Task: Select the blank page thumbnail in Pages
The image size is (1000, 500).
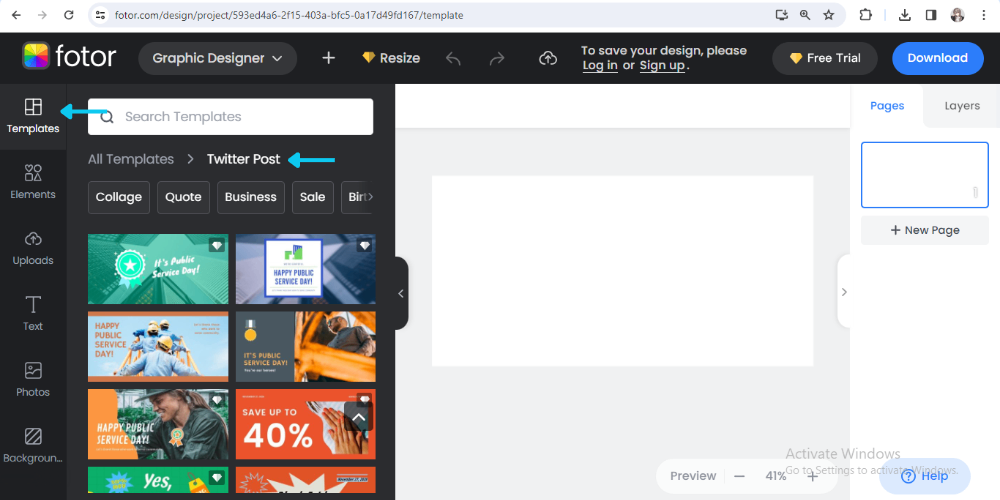Action: click(925, 175)
